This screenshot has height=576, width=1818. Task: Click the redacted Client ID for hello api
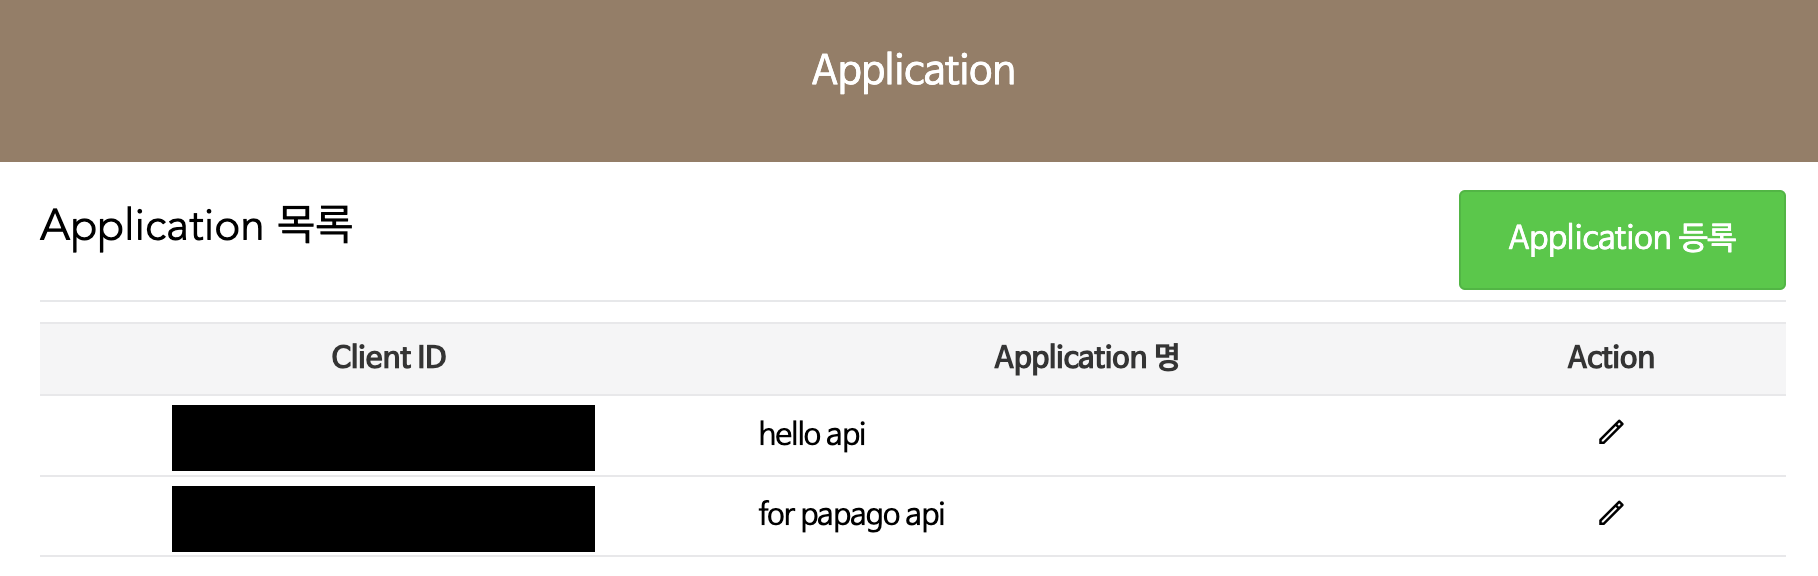pyautogui.click(x=383, y=438)
